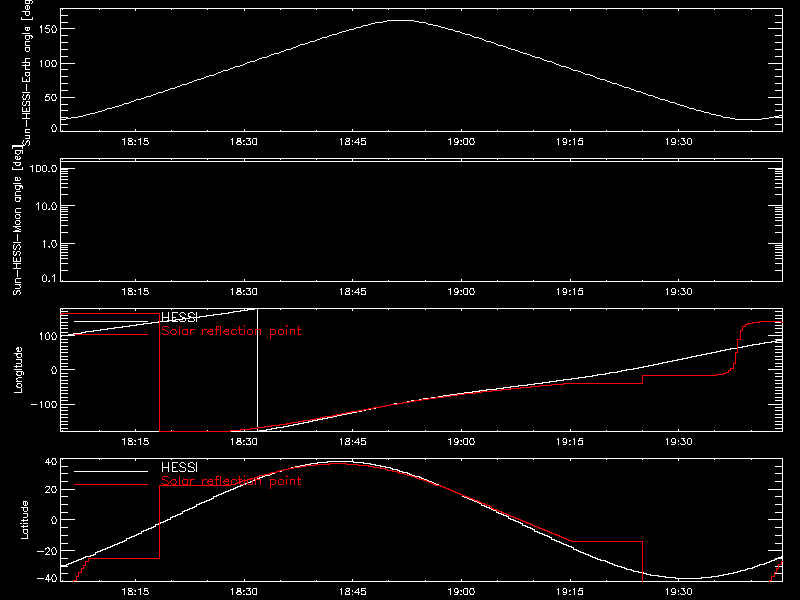Click the vertical white wrap line in Longitude plot
This screenshot has width=800, height=600.
click(257, 370)
